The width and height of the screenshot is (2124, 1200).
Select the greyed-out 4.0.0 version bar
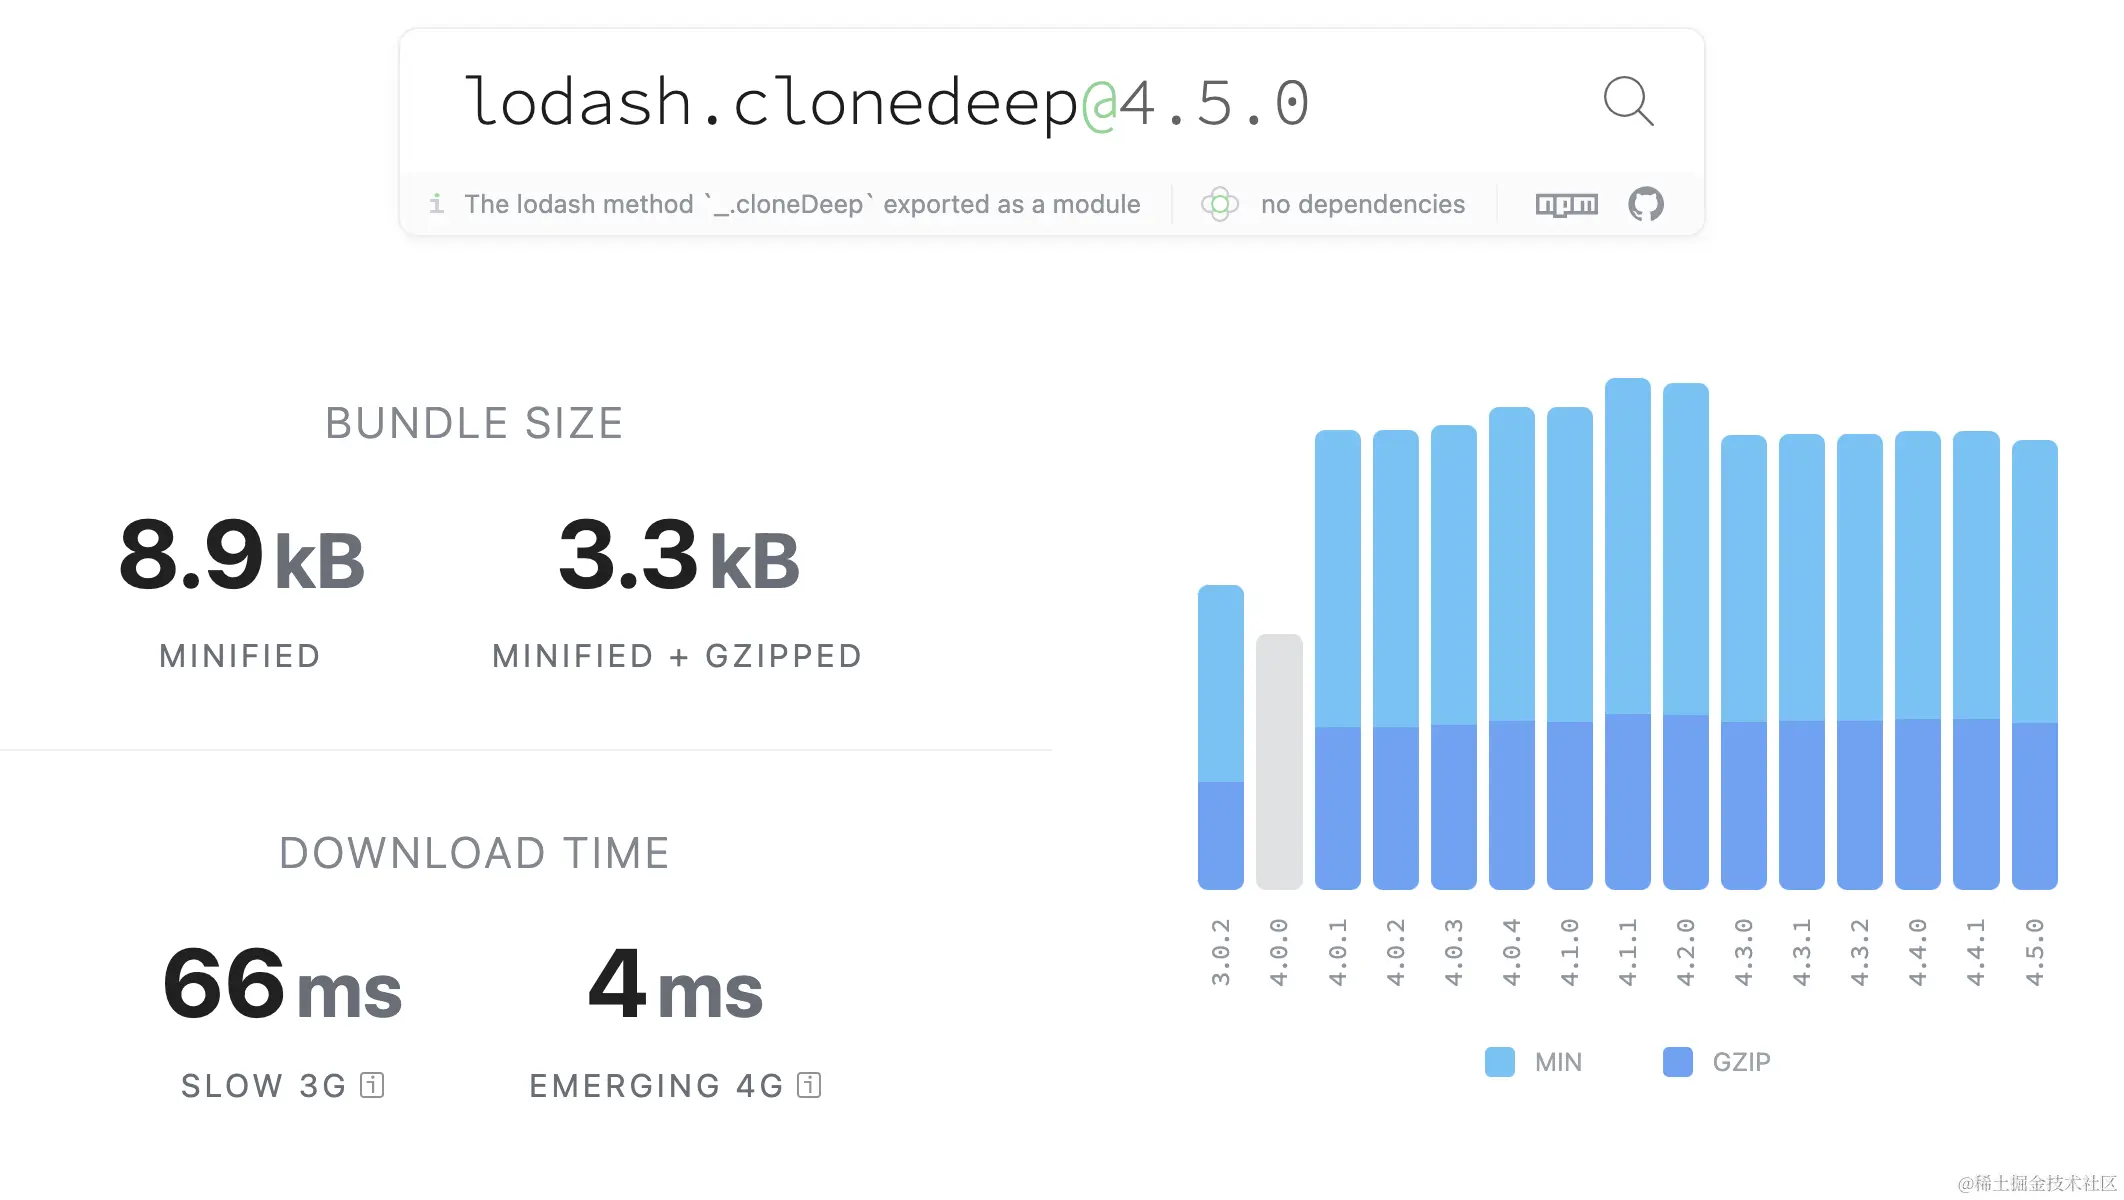pyautogui.click(x=1278, y=761)
